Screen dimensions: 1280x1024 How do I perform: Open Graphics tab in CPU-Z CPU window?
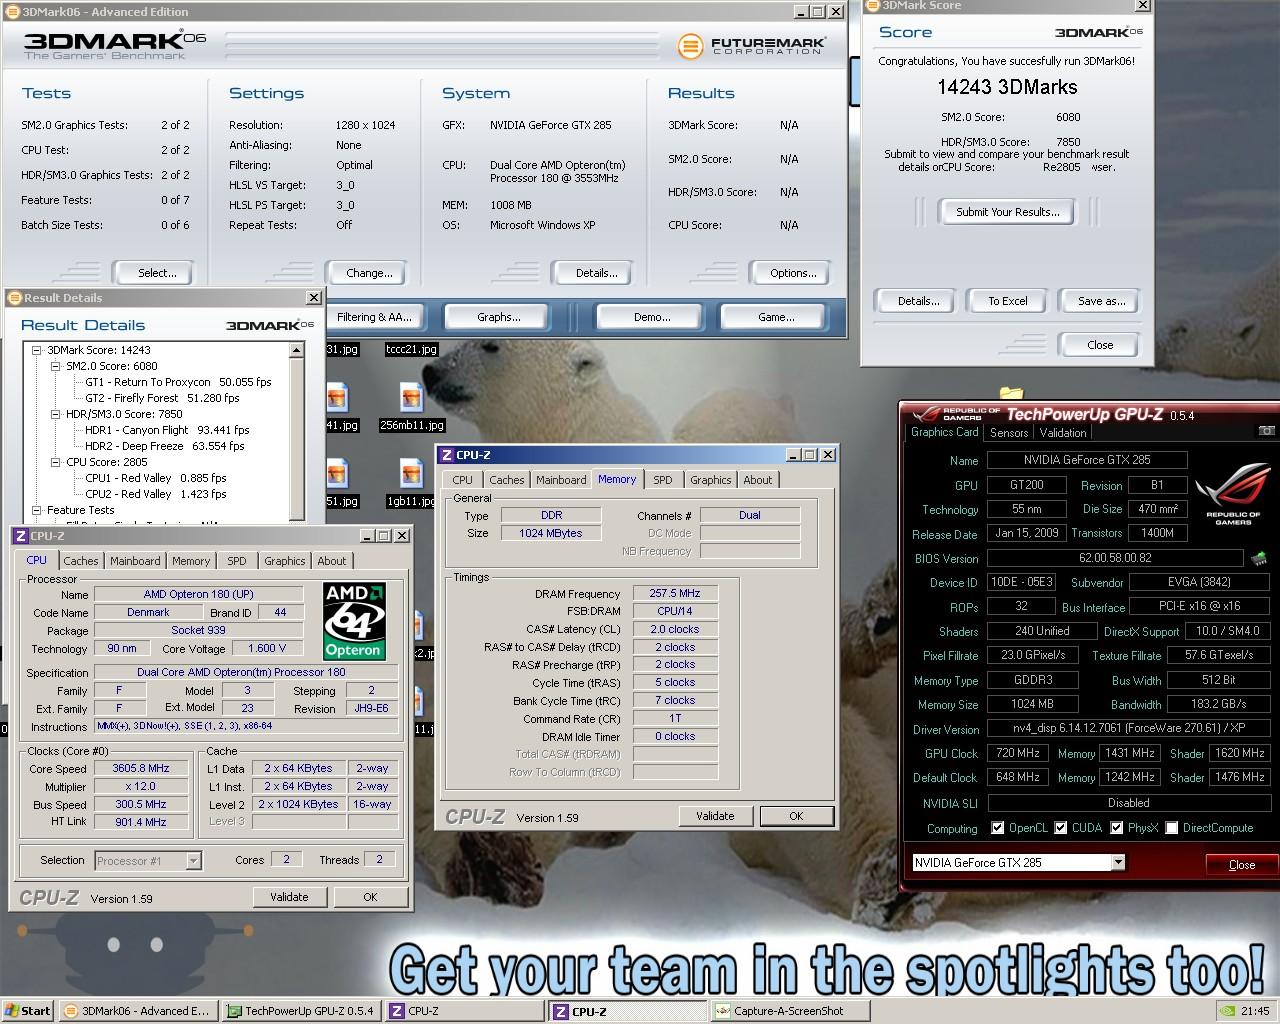pos(285,561)
